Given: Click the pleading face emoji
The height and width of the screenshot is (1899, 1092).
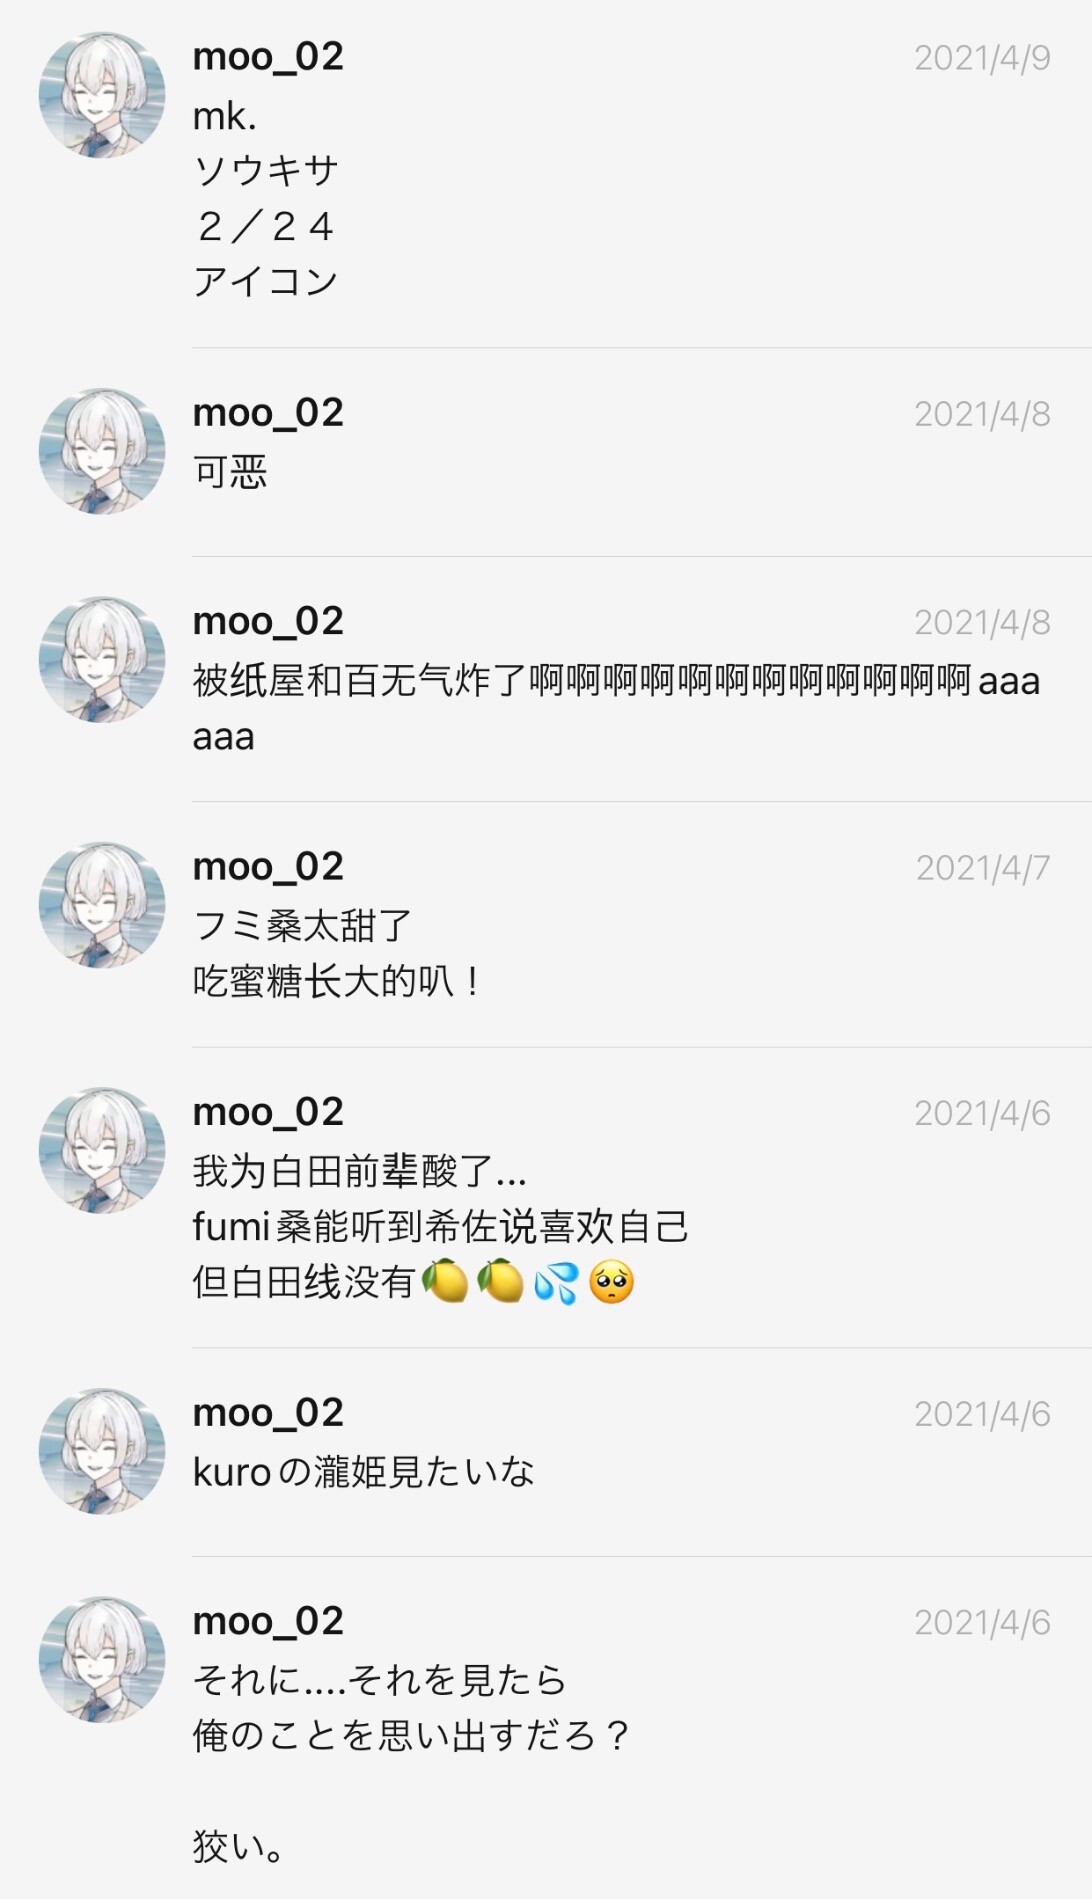Looking at the screenshot, I should [x=611, y=1282].
